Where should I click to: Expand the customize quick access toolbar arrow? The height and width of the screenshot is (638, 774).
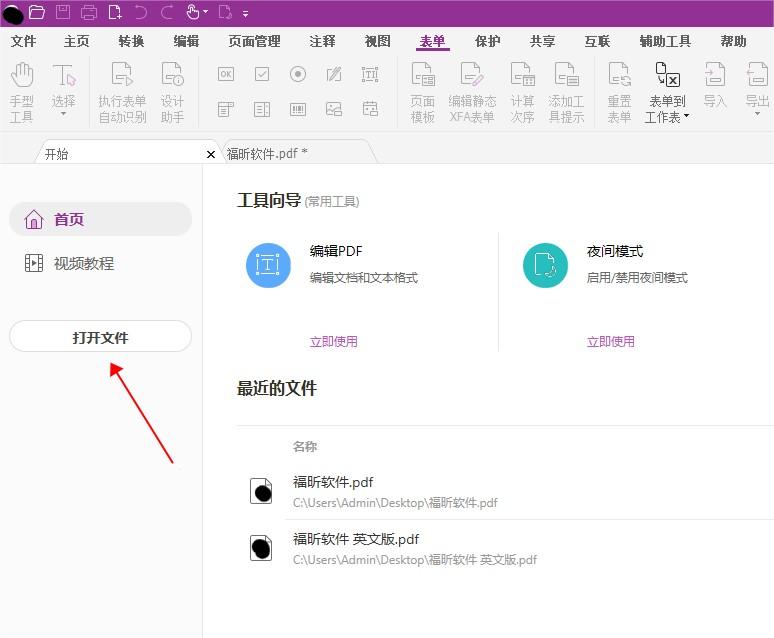tap(245, 14)
